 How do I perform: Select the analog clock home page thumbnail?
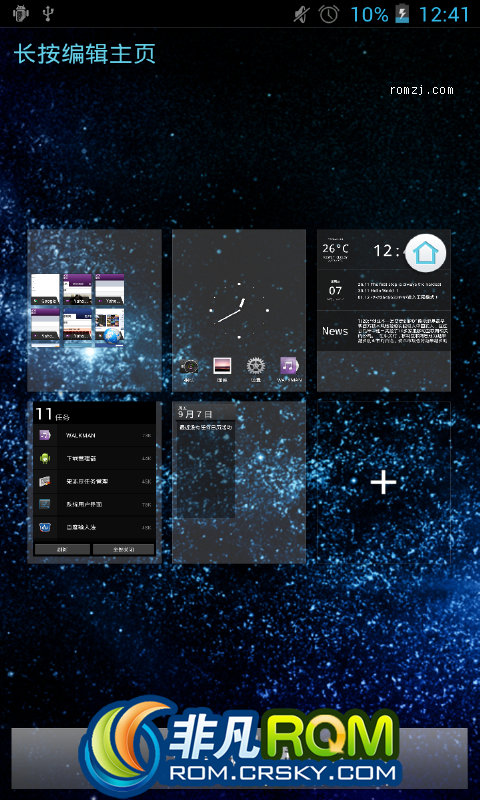pos(239,310)
